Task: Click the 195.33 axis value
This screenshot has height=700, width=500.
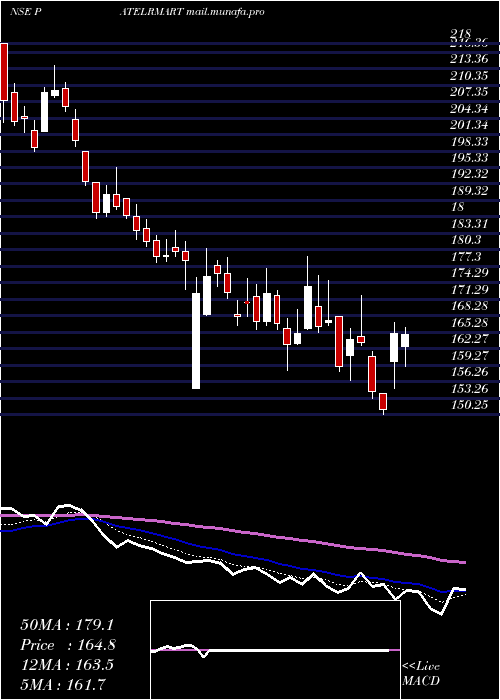Action: 469,158
